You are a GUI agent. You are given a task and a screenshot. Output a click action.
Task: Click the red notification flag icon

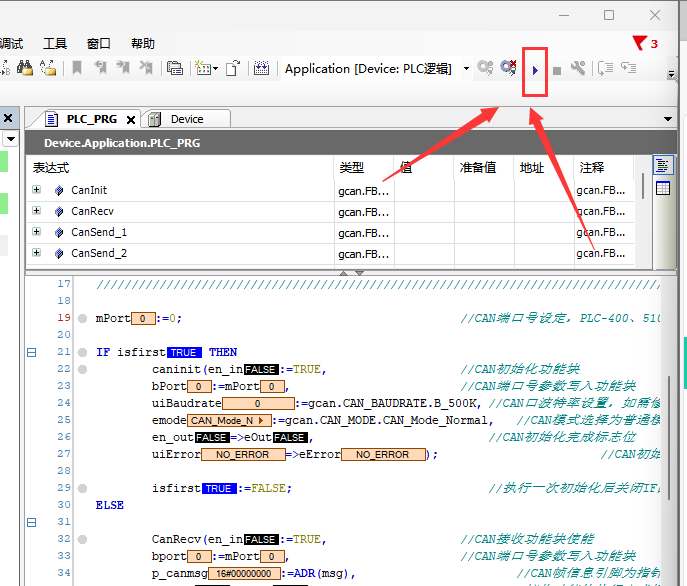coord(639,43)
